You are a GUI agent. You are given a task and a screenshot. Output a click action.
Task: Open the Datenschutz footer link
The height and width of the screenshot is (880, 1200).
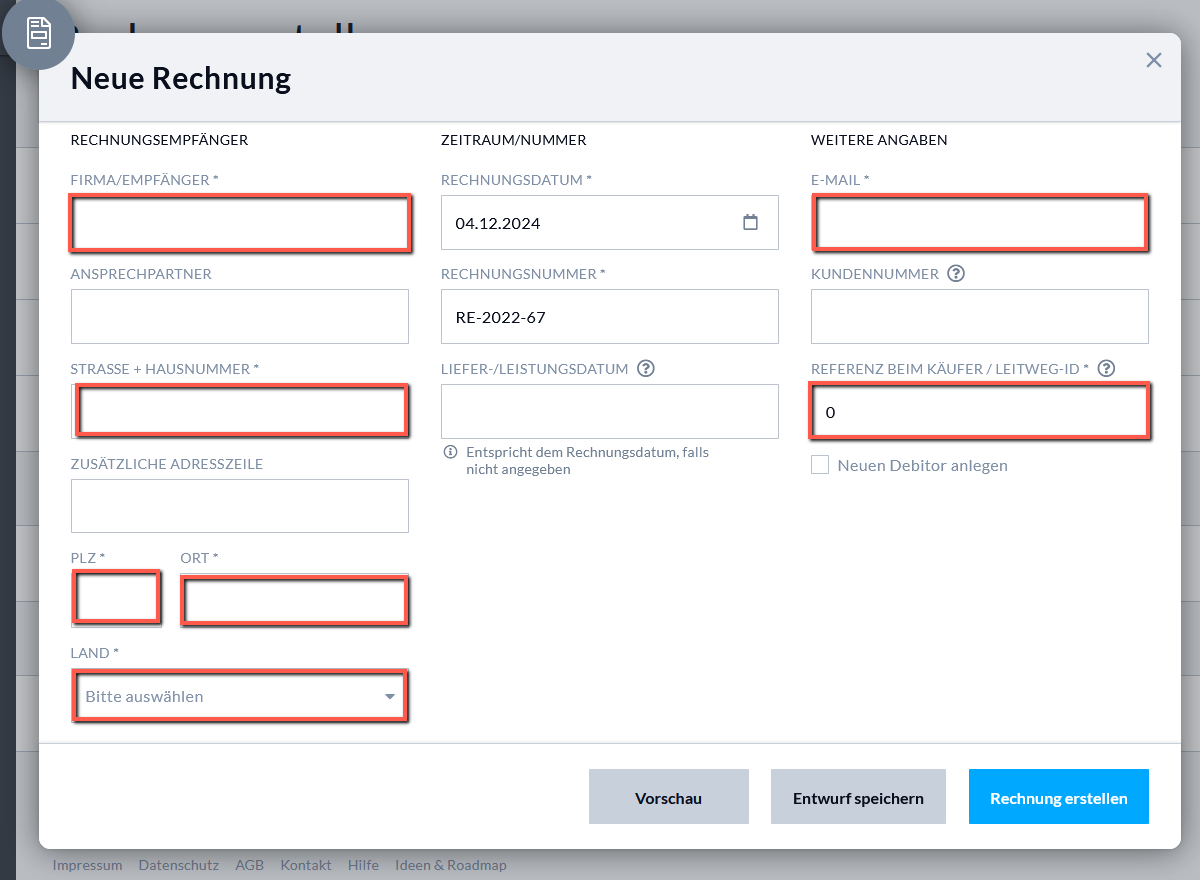pyautogui.click(x=178, y=865)
